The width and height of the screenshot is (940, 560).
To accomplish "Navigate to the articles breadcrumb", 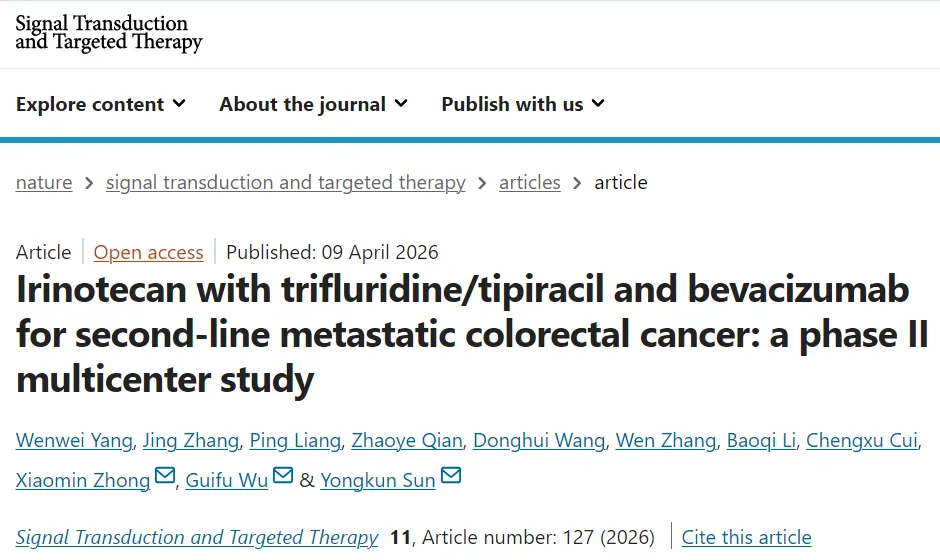I will [530, 182].
